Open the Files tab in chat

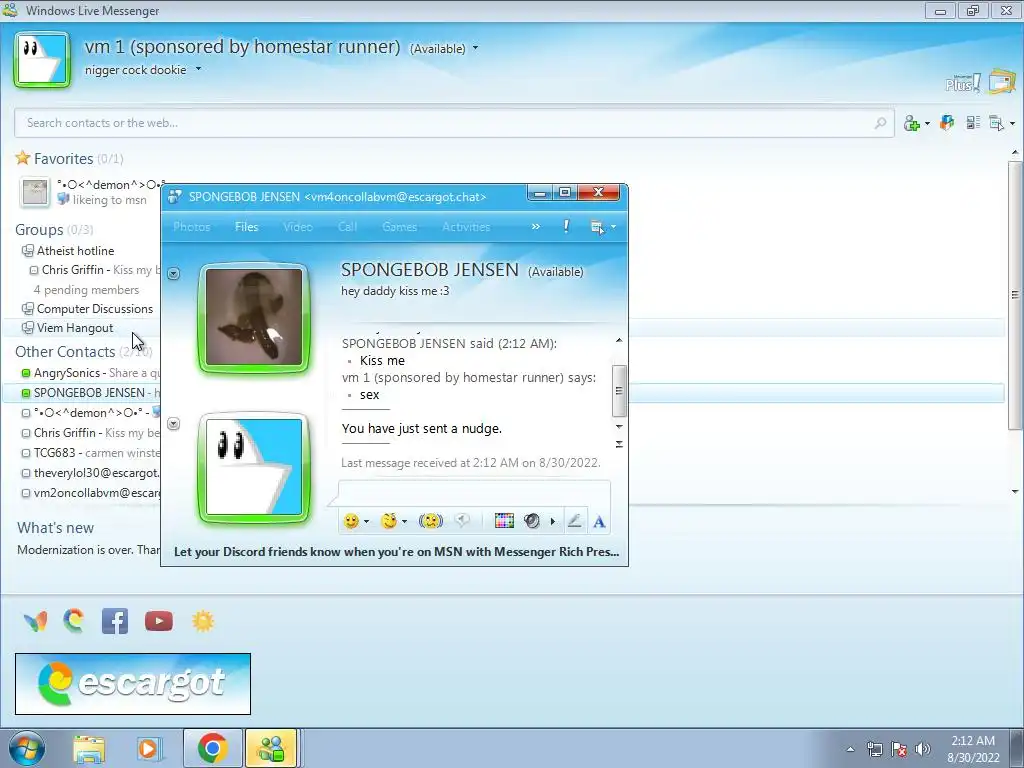(x=246, y=227)
